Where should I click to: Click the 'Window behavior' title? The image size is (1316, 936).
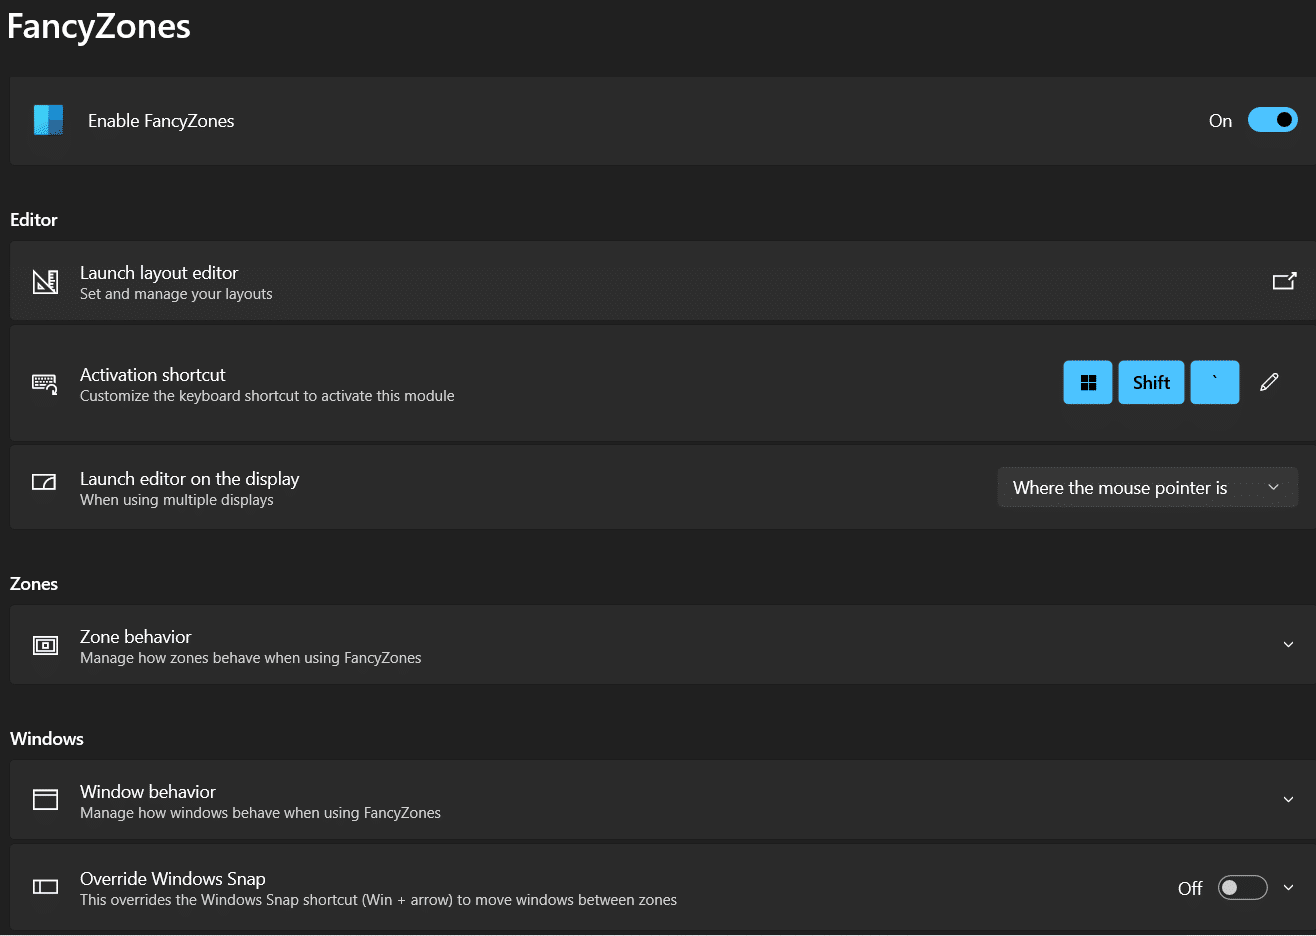(148, 792)
